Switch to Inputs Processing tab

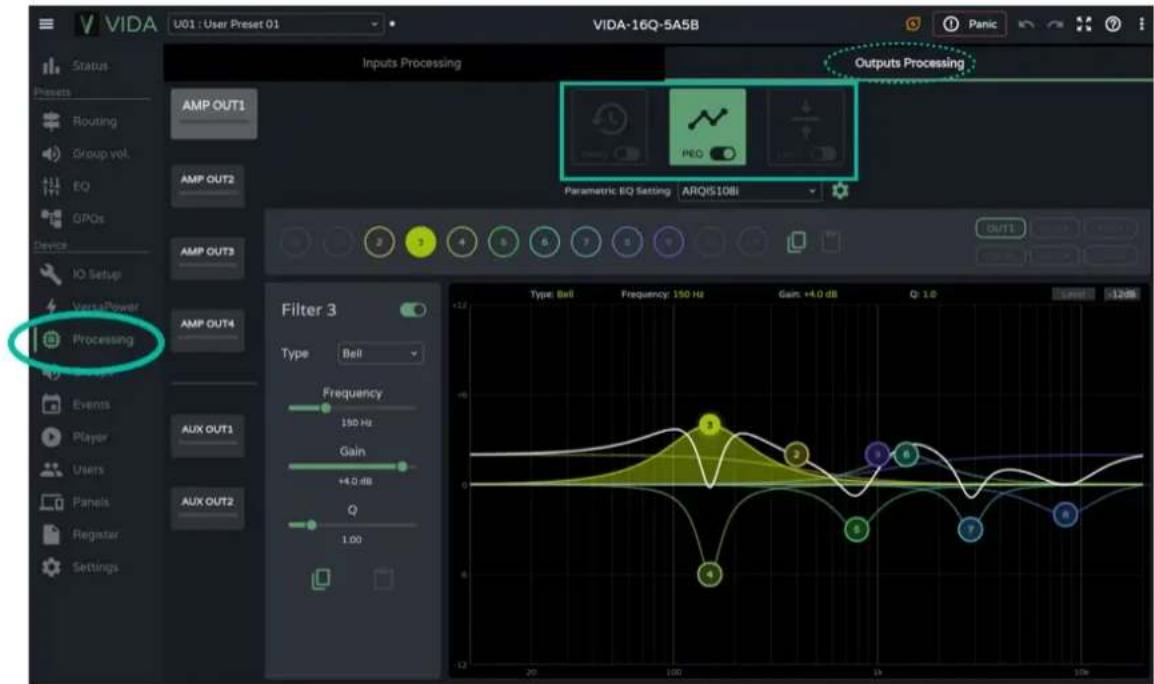click(412, 63)
